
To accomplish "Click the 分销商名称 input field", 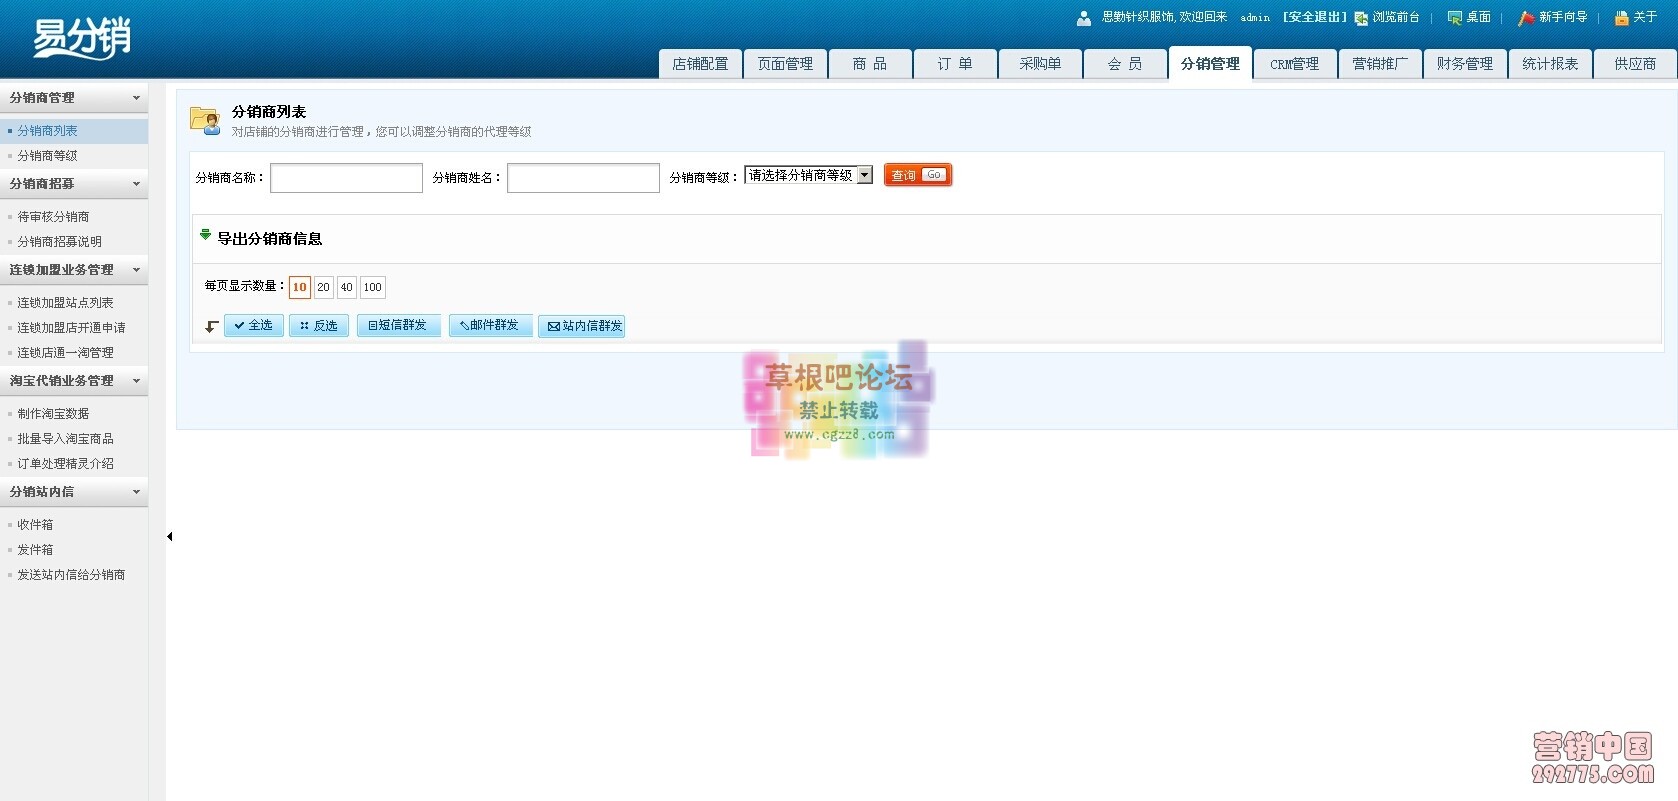I will tap(346, 178).
